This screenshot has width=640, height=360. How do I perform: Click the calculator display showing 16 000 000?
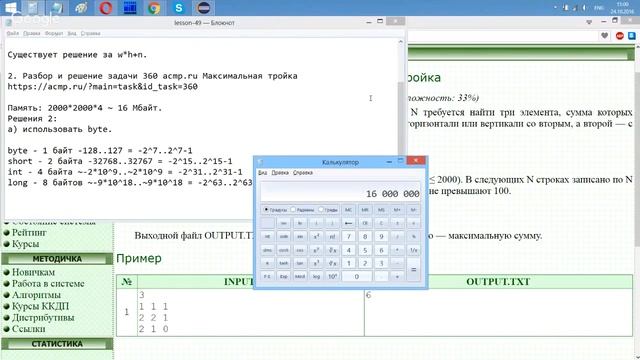[x=340, y=191]
